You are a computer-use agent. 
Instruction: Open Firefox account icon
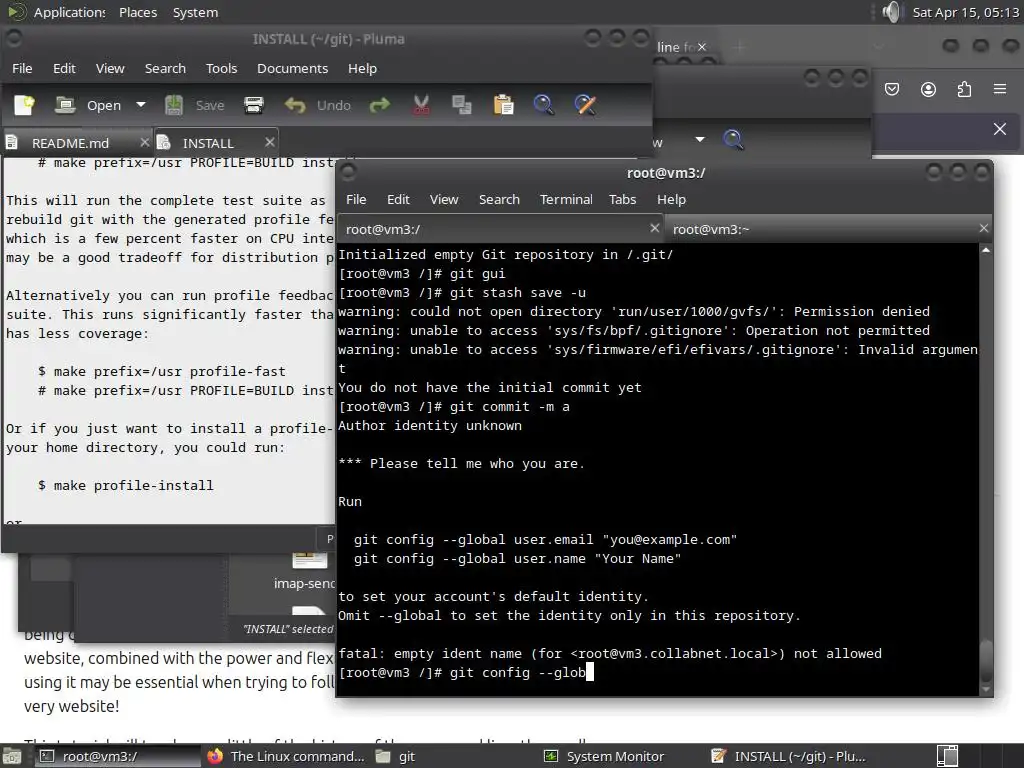[928, 89]
